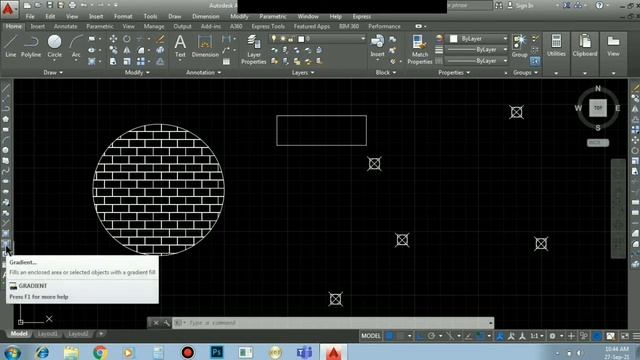This screenshot has width=640, height=360.
Task: Select the Stretch tool in the Modify panel
Action: 113,62
